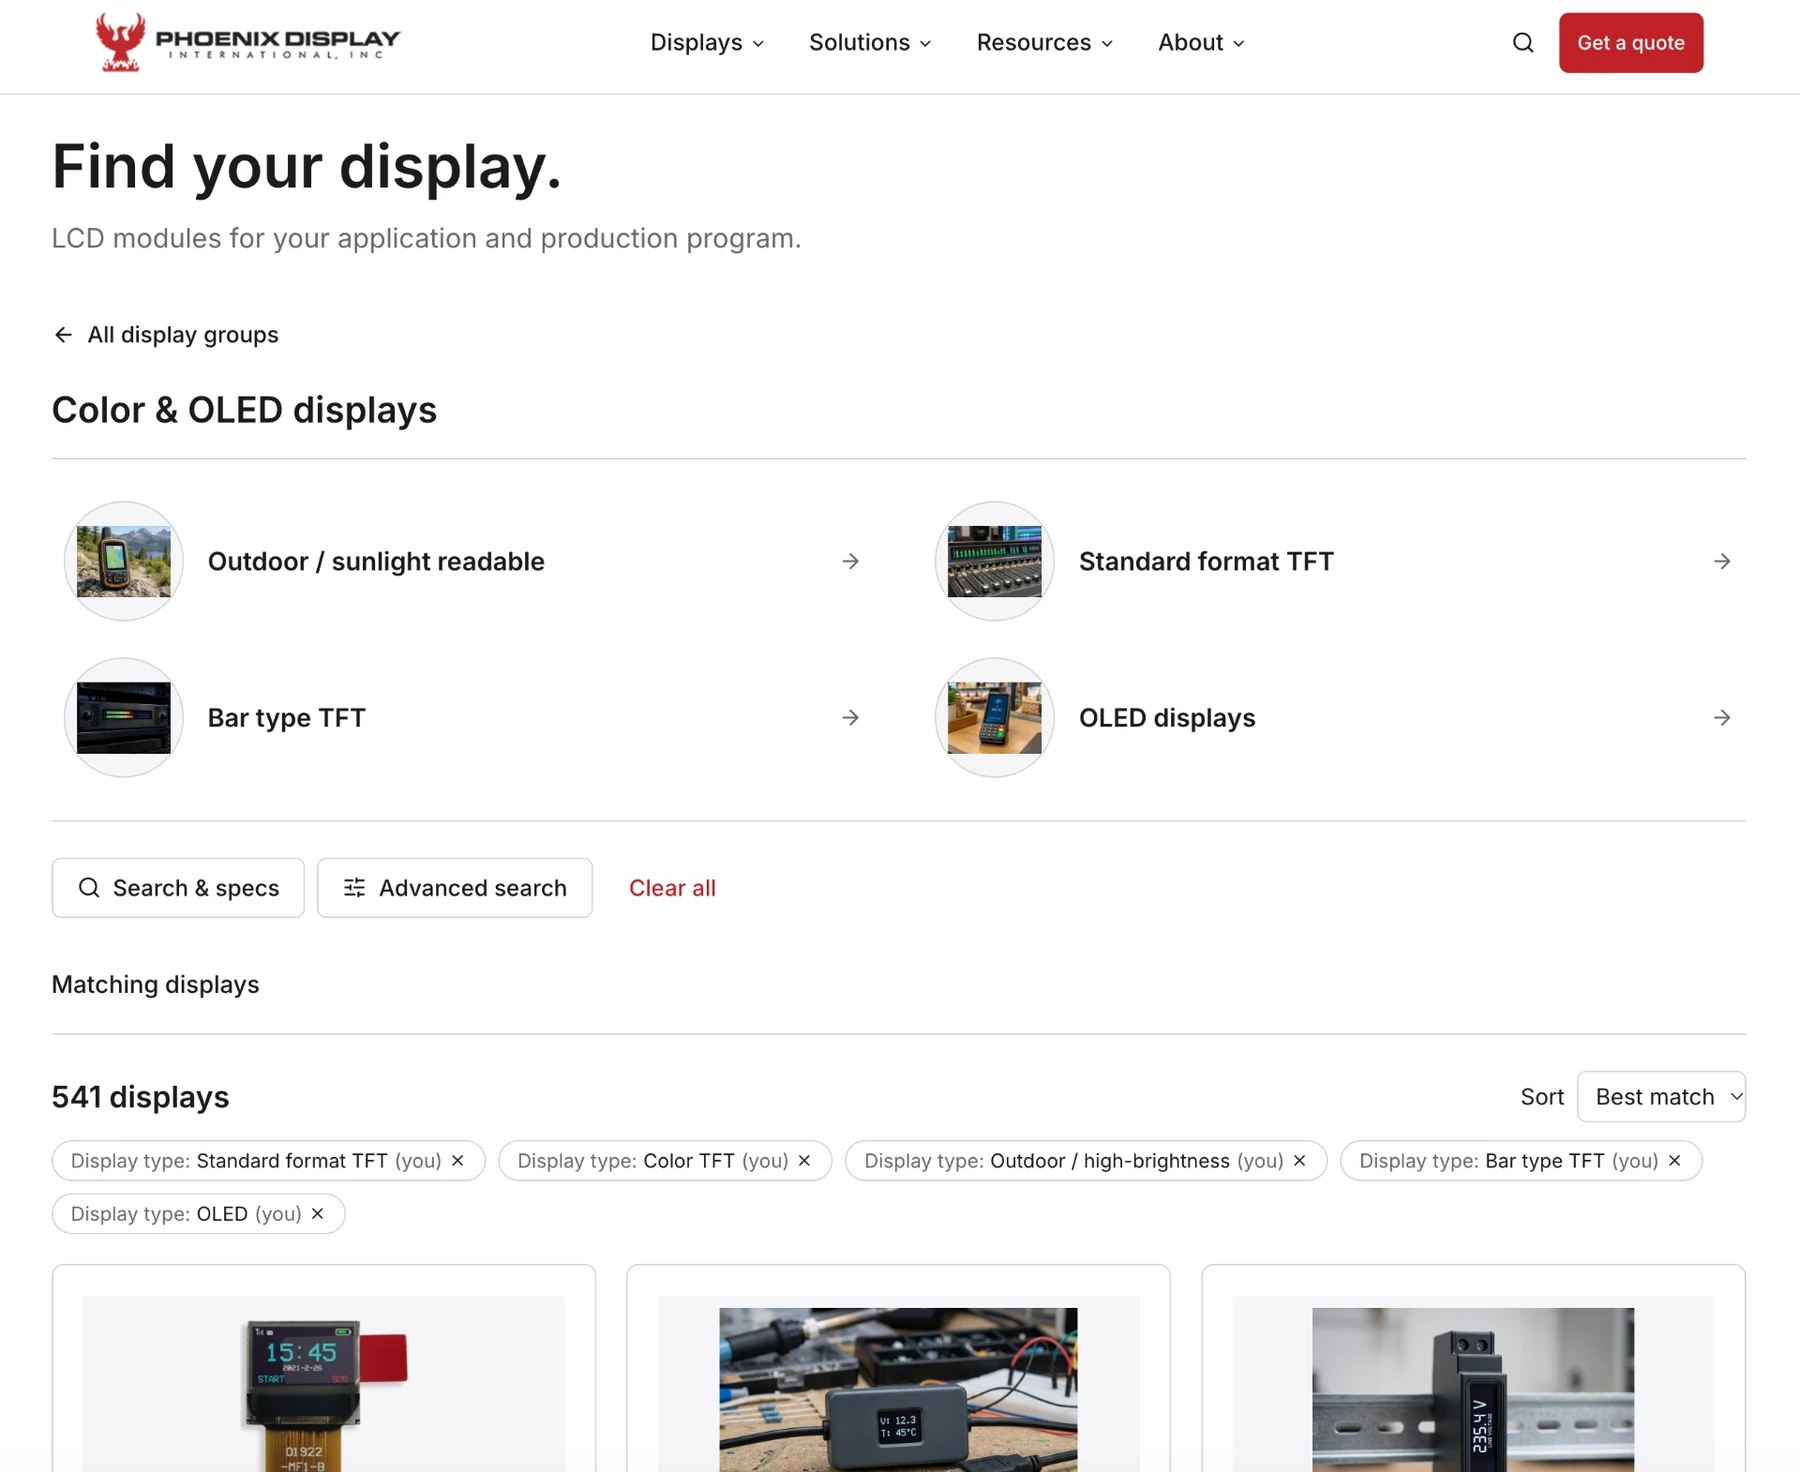Click the Standard format TFT category image

tap(995, 561)
